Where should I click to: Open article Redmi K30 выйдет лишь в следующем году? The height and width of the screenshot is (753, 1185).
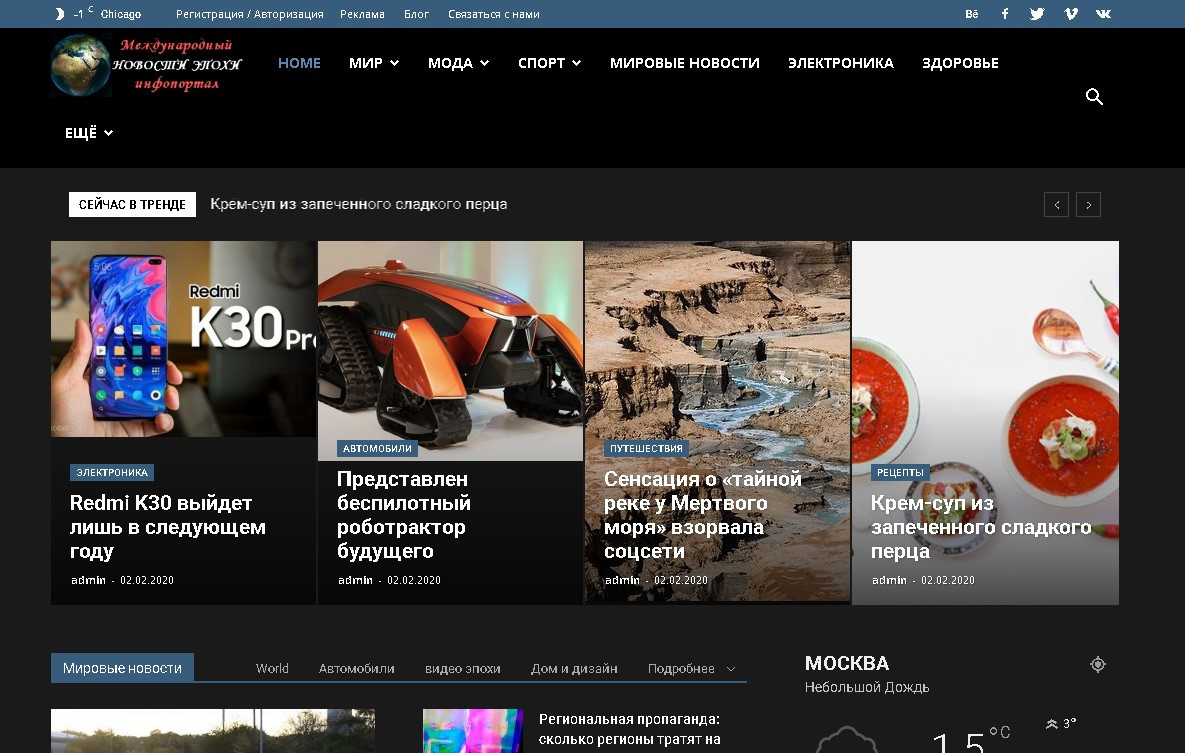[168, 527]
